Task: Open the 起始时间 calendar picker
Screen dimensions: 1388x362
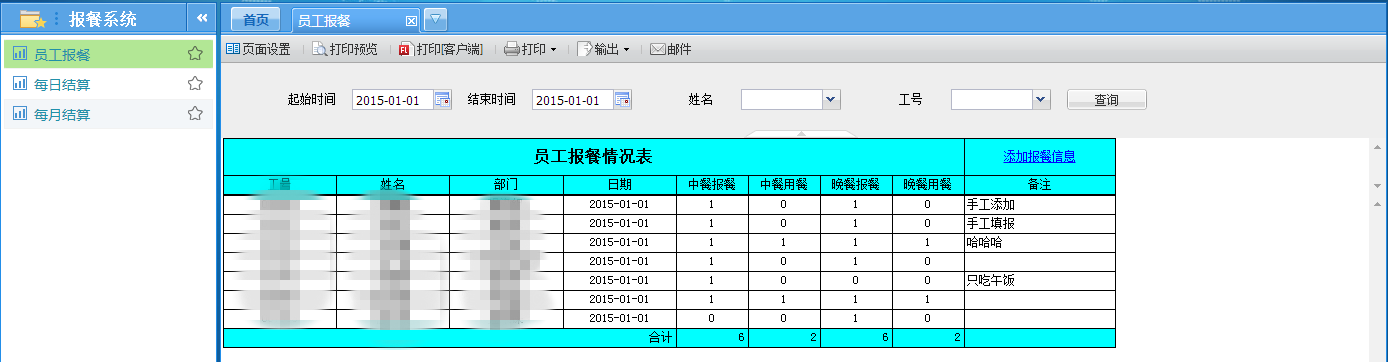Action: click(442, 99)
